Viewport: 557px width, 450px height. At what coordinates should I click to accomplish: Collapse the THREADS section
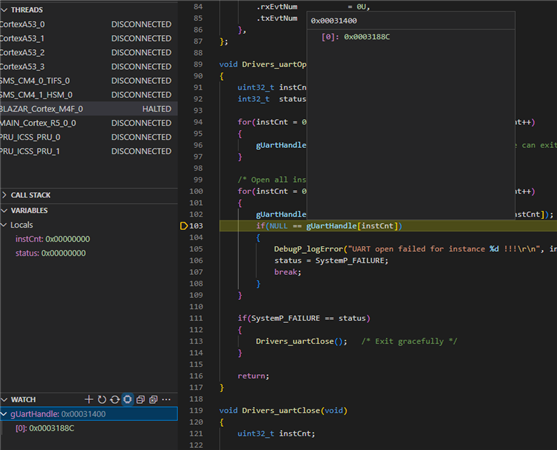pyautogui.click(x=4, y=10)
